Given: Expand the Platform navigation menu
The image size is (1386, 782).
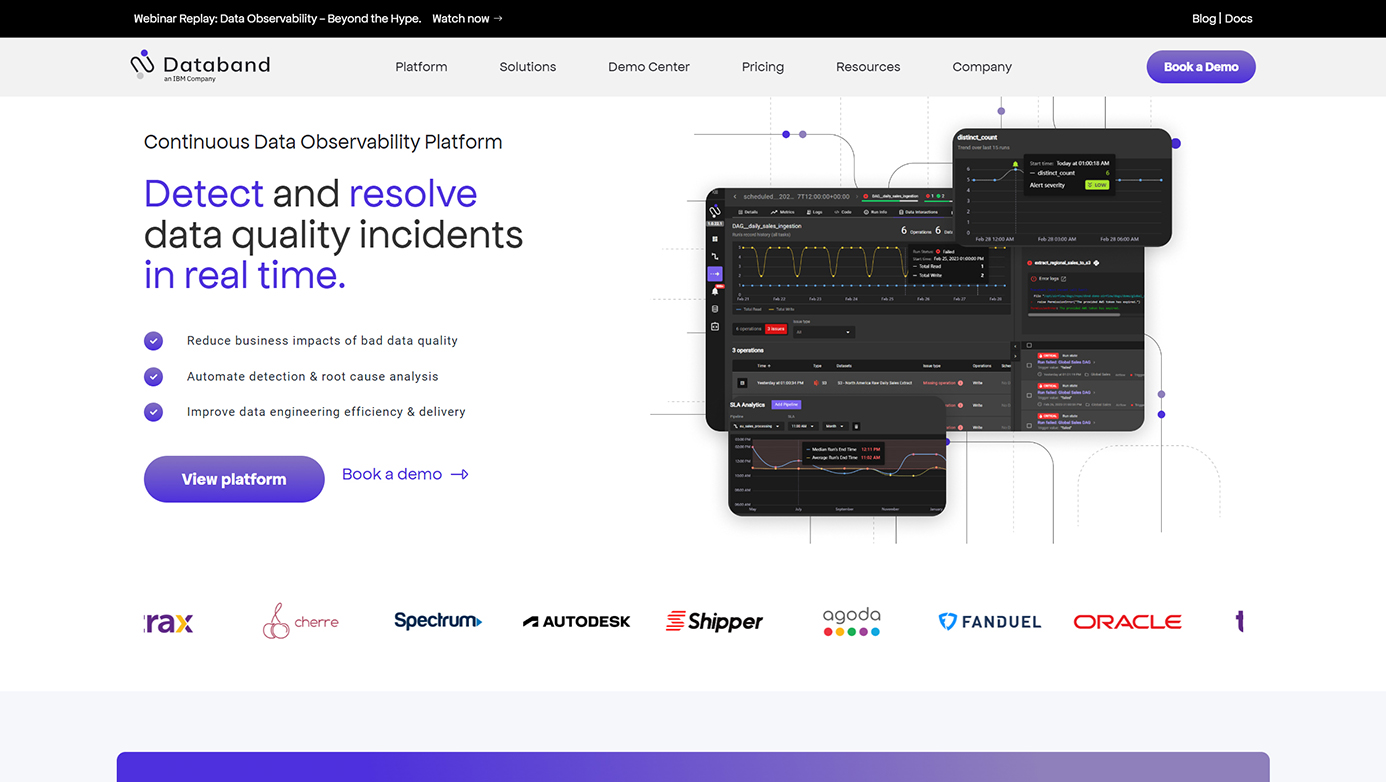Looking at the screenshot, I should pos(421,67).
